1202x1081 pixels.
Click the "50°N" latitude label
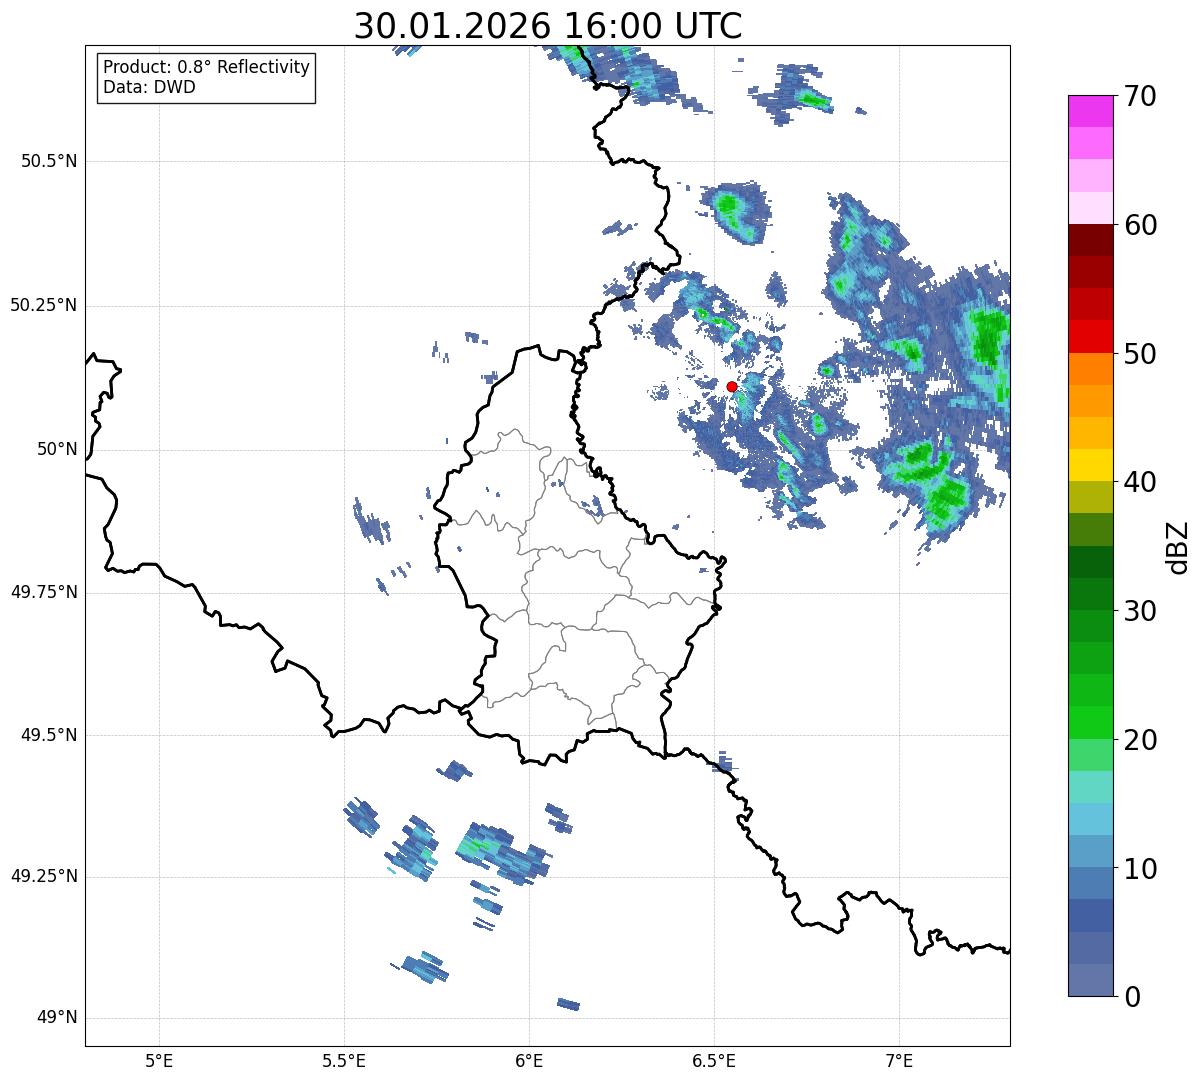[x=57, y=449]
